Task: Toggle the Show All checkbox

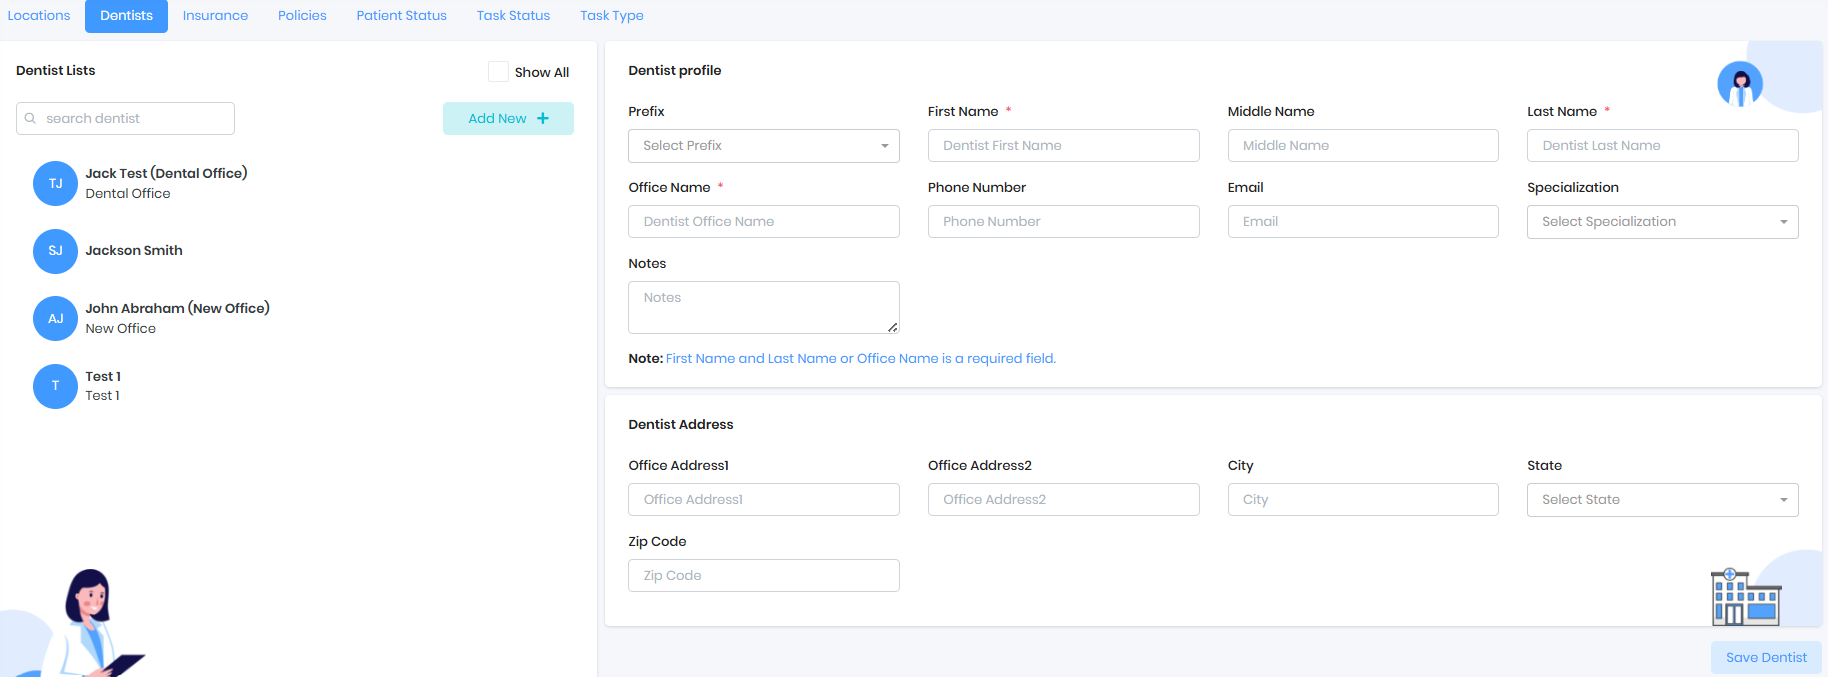Action: coord(498,72)
